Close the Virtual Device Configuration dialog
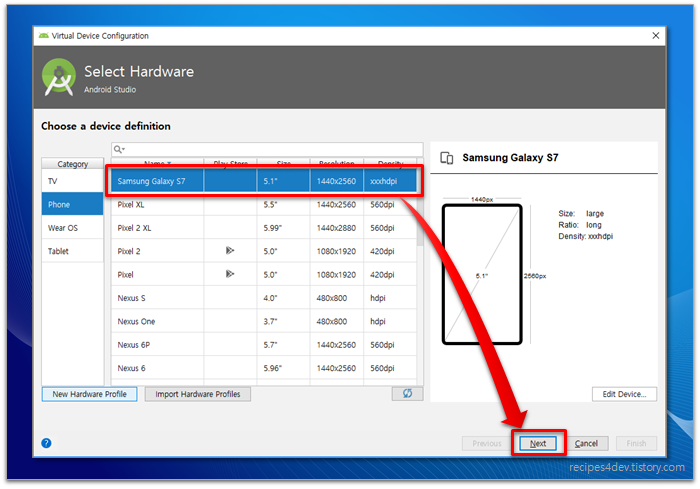This screenshot has width=700, height=489. [655, 36]
